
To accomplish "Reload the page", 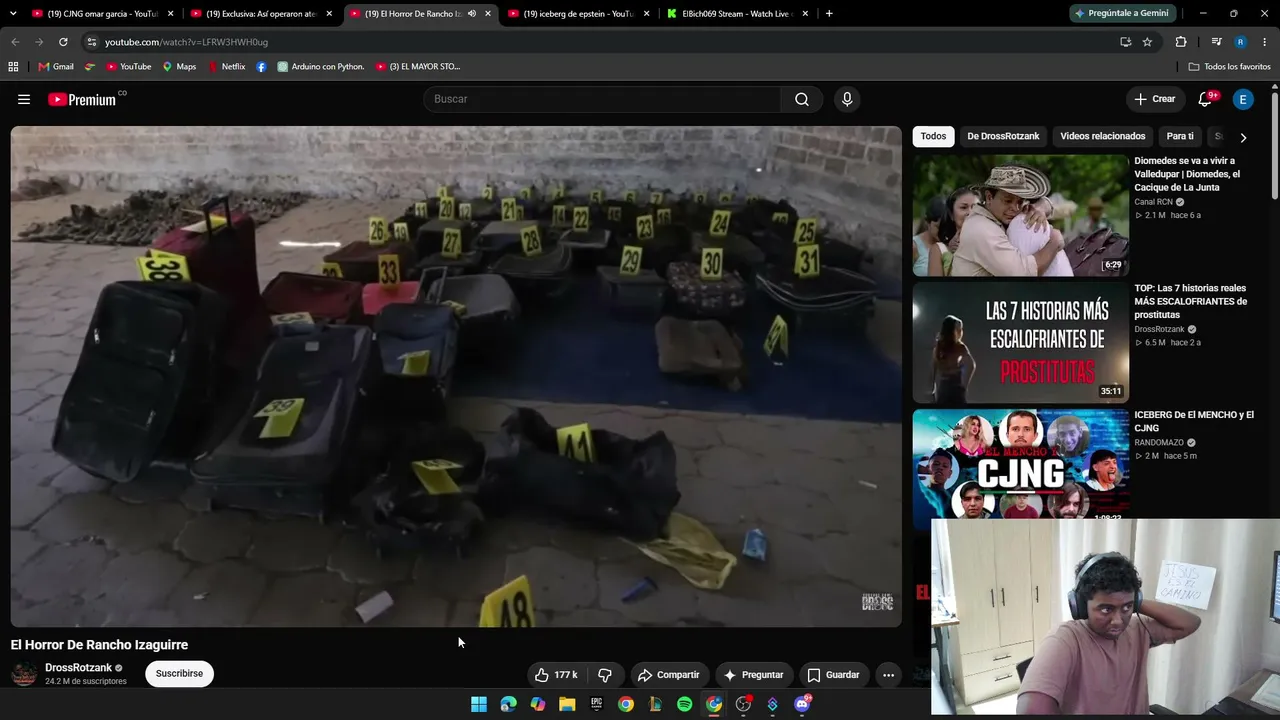I will point(63,42).
